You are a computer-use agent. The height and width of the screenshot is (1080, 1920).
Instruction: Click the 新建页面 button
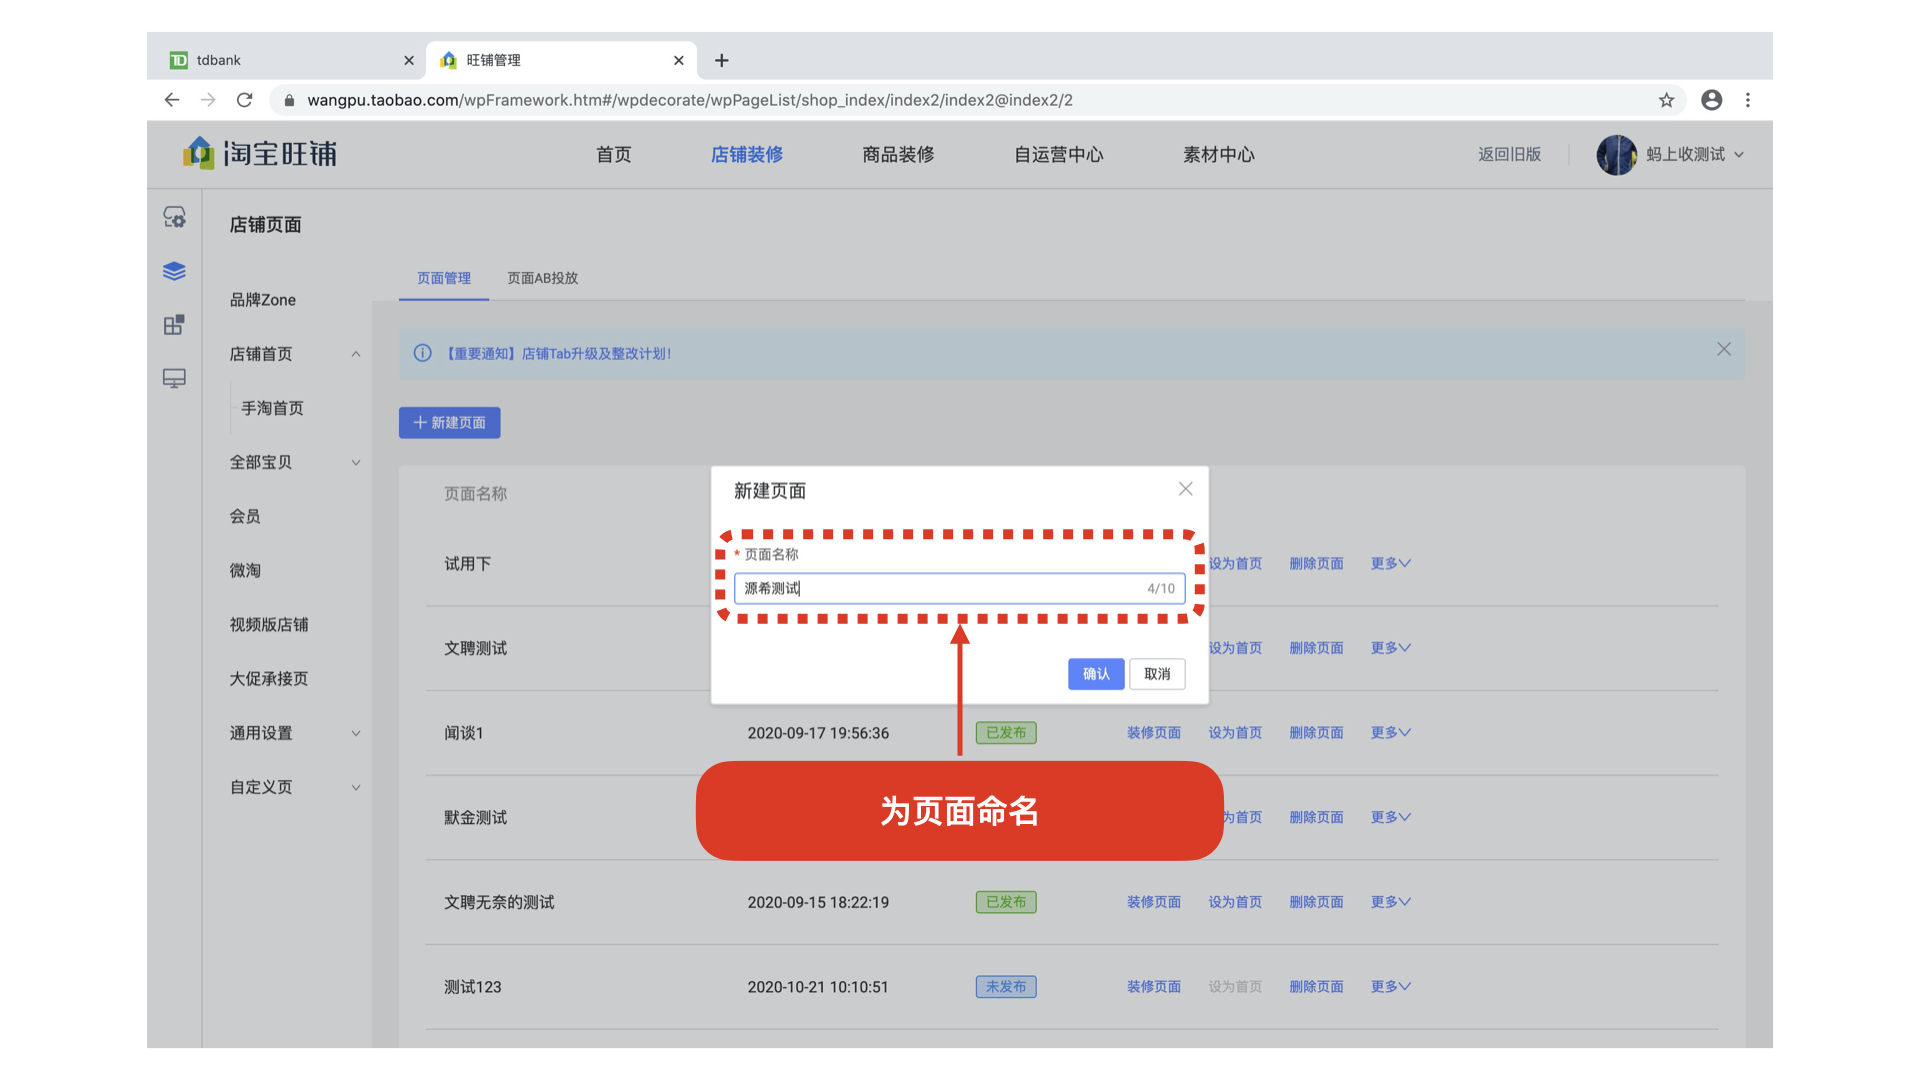tap(448, 422)
